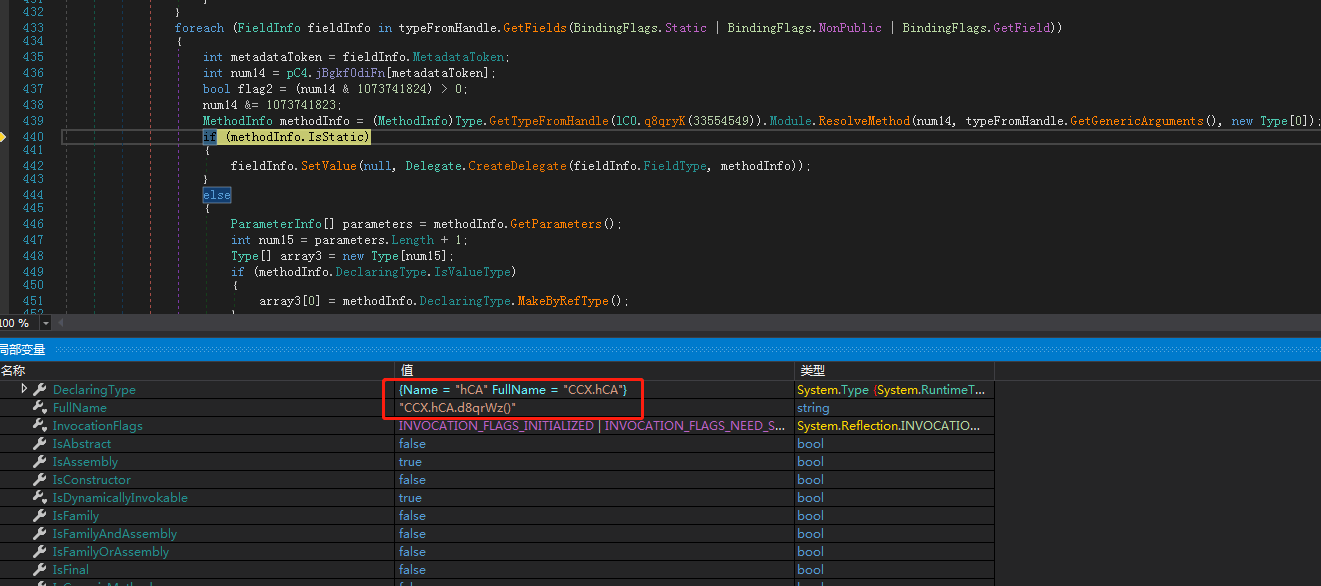This screenshot has width=1321, height=586.
Task: Click the false value of IsConstructor
Action: pos(412,479)
